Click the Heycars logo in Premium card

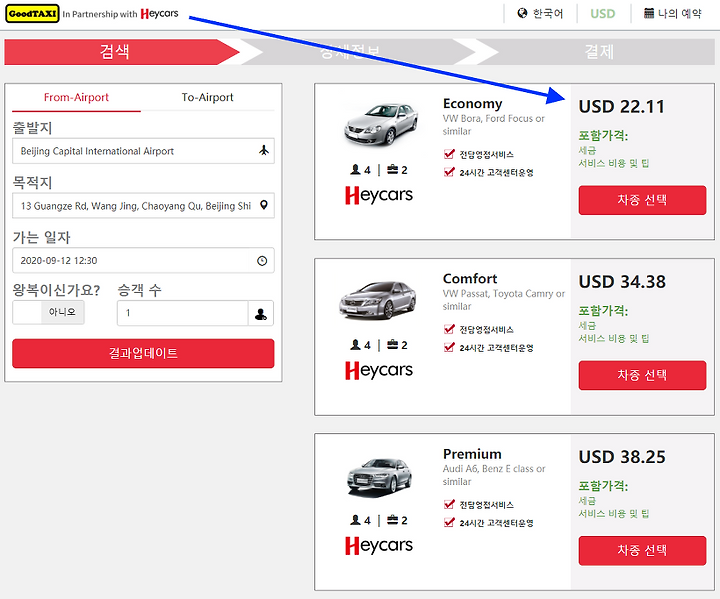(x=379, y=546)
